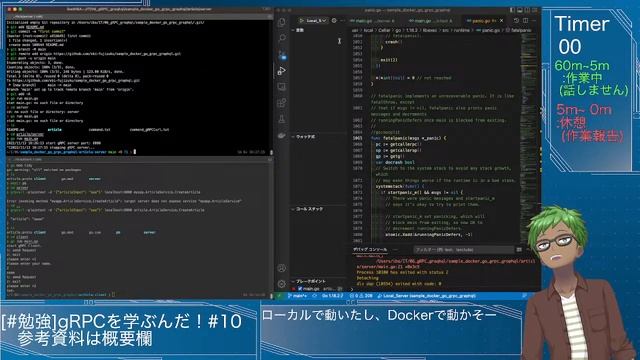Switch to the main.go server tab
This screenshot has height=360, width=640.
point(372,20)
